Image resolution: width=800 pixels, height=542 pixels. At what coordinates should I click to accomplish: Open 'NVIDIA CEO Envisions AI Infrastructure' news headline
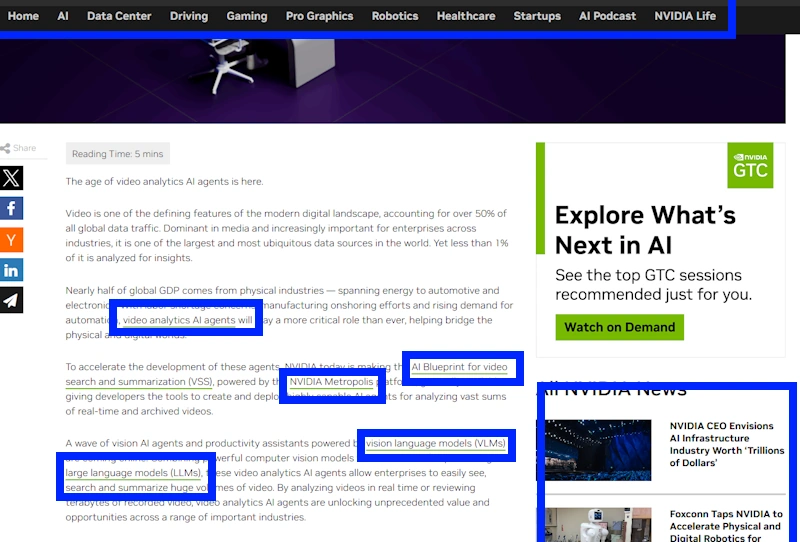[727, 444]
